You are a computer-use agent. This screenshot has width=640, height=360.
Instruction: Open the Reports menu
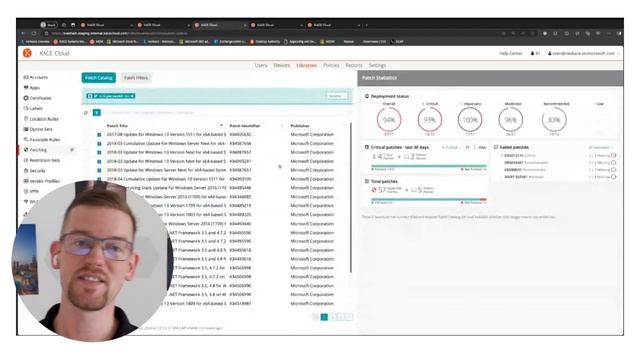tap(354, 65)
